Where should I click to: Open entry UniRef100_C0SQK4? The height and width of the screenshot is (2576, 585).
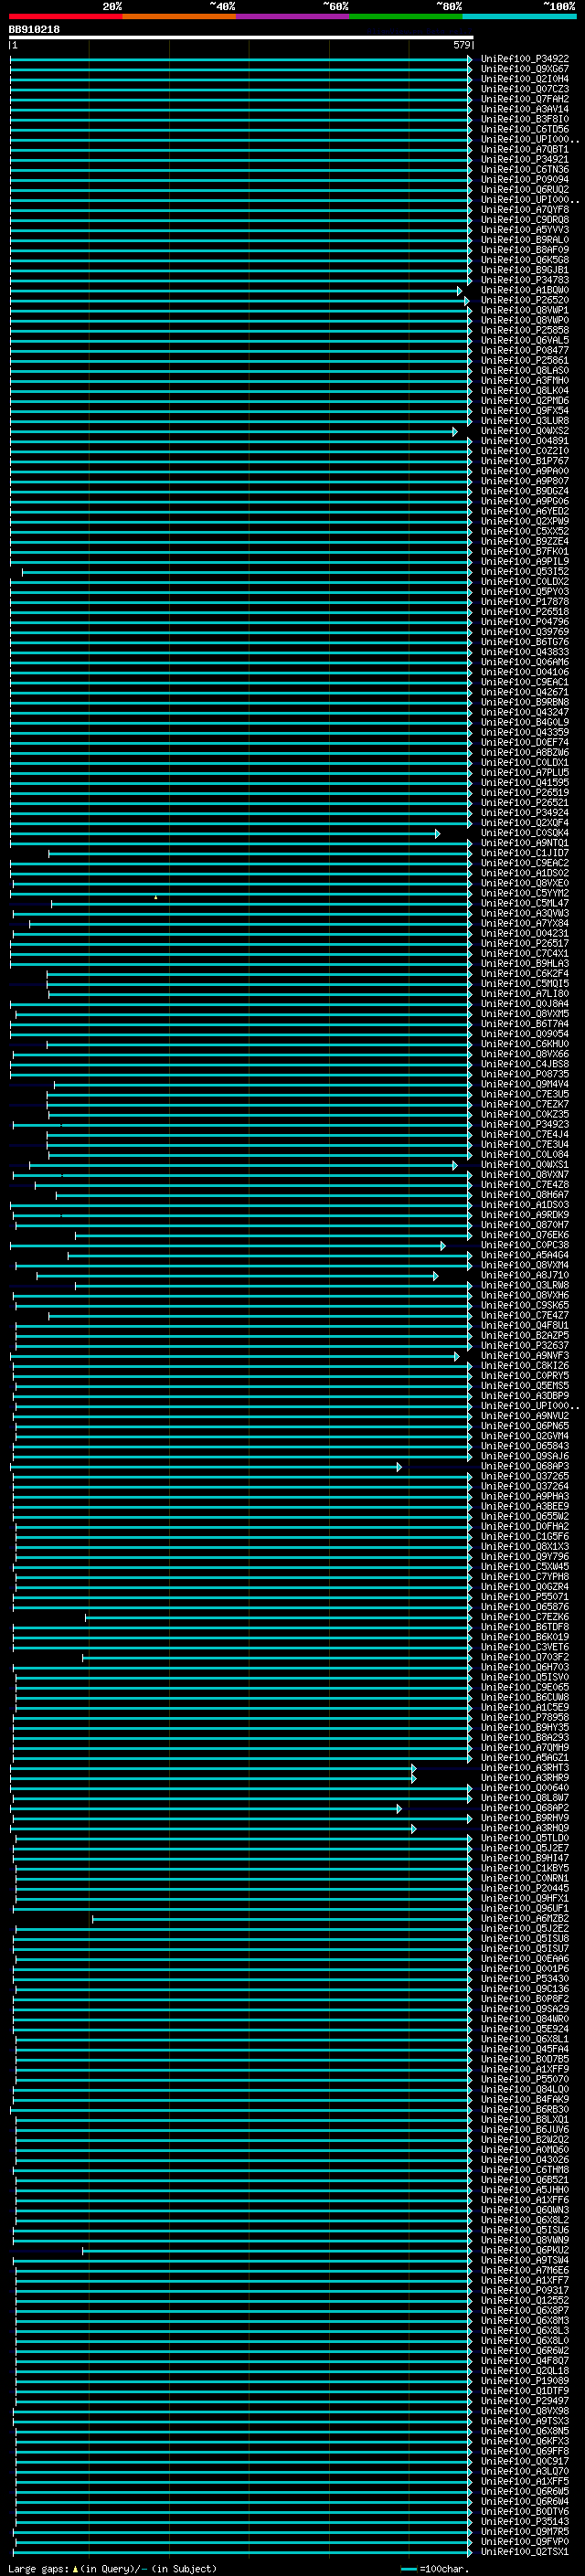tap(524, 833)
